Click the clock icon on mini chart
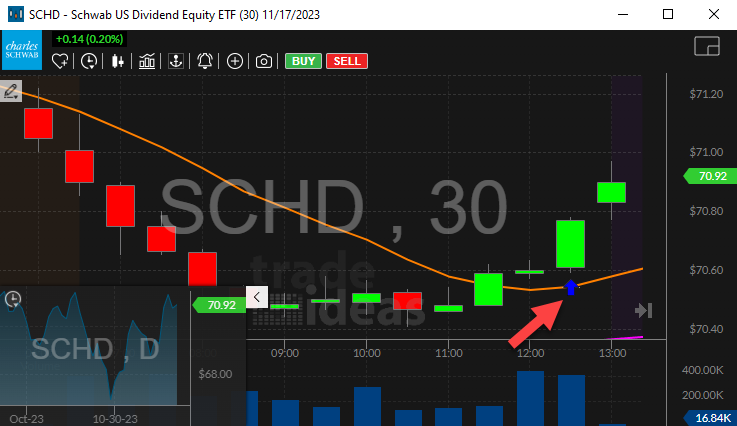The image size is (737, 426). click(13, 299)
